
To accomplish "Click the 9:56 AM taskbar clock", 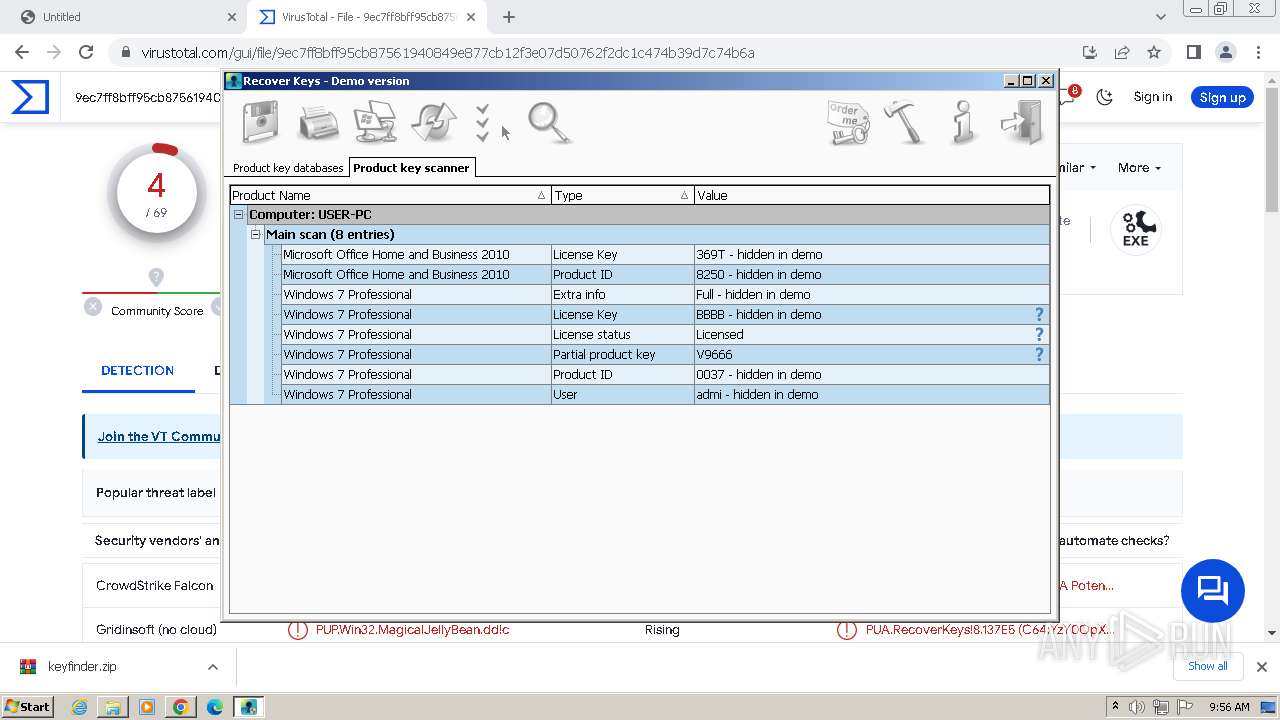I will point(1229,707).
